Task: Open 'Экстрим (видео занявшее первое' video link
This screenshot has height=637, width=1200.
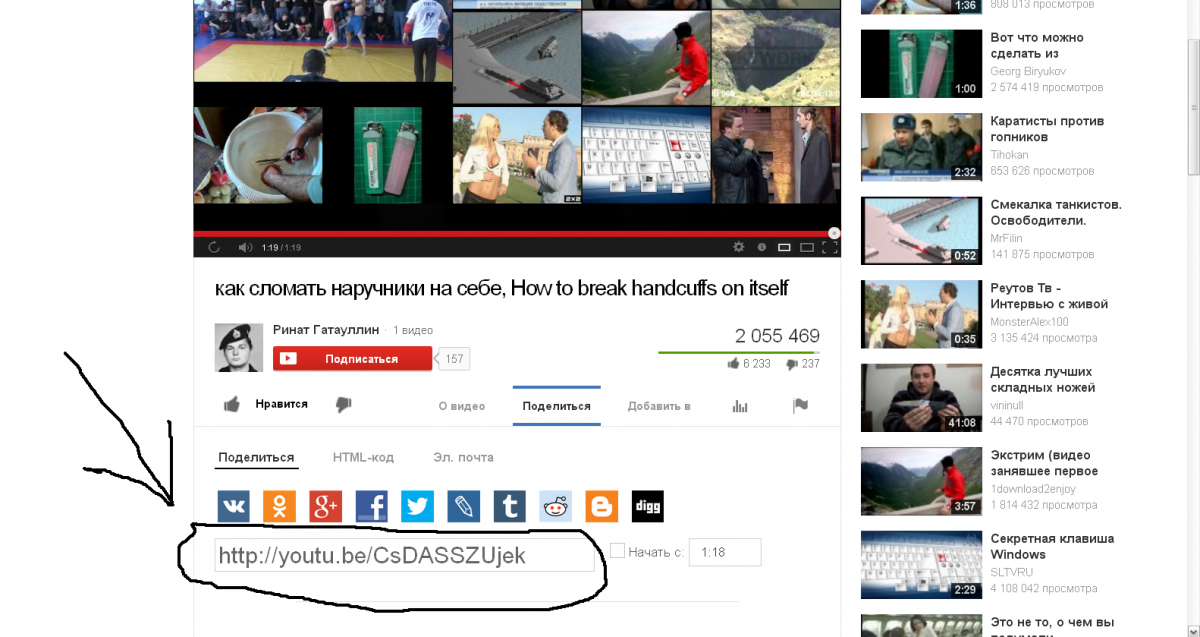Action: tap(1044, 463)
